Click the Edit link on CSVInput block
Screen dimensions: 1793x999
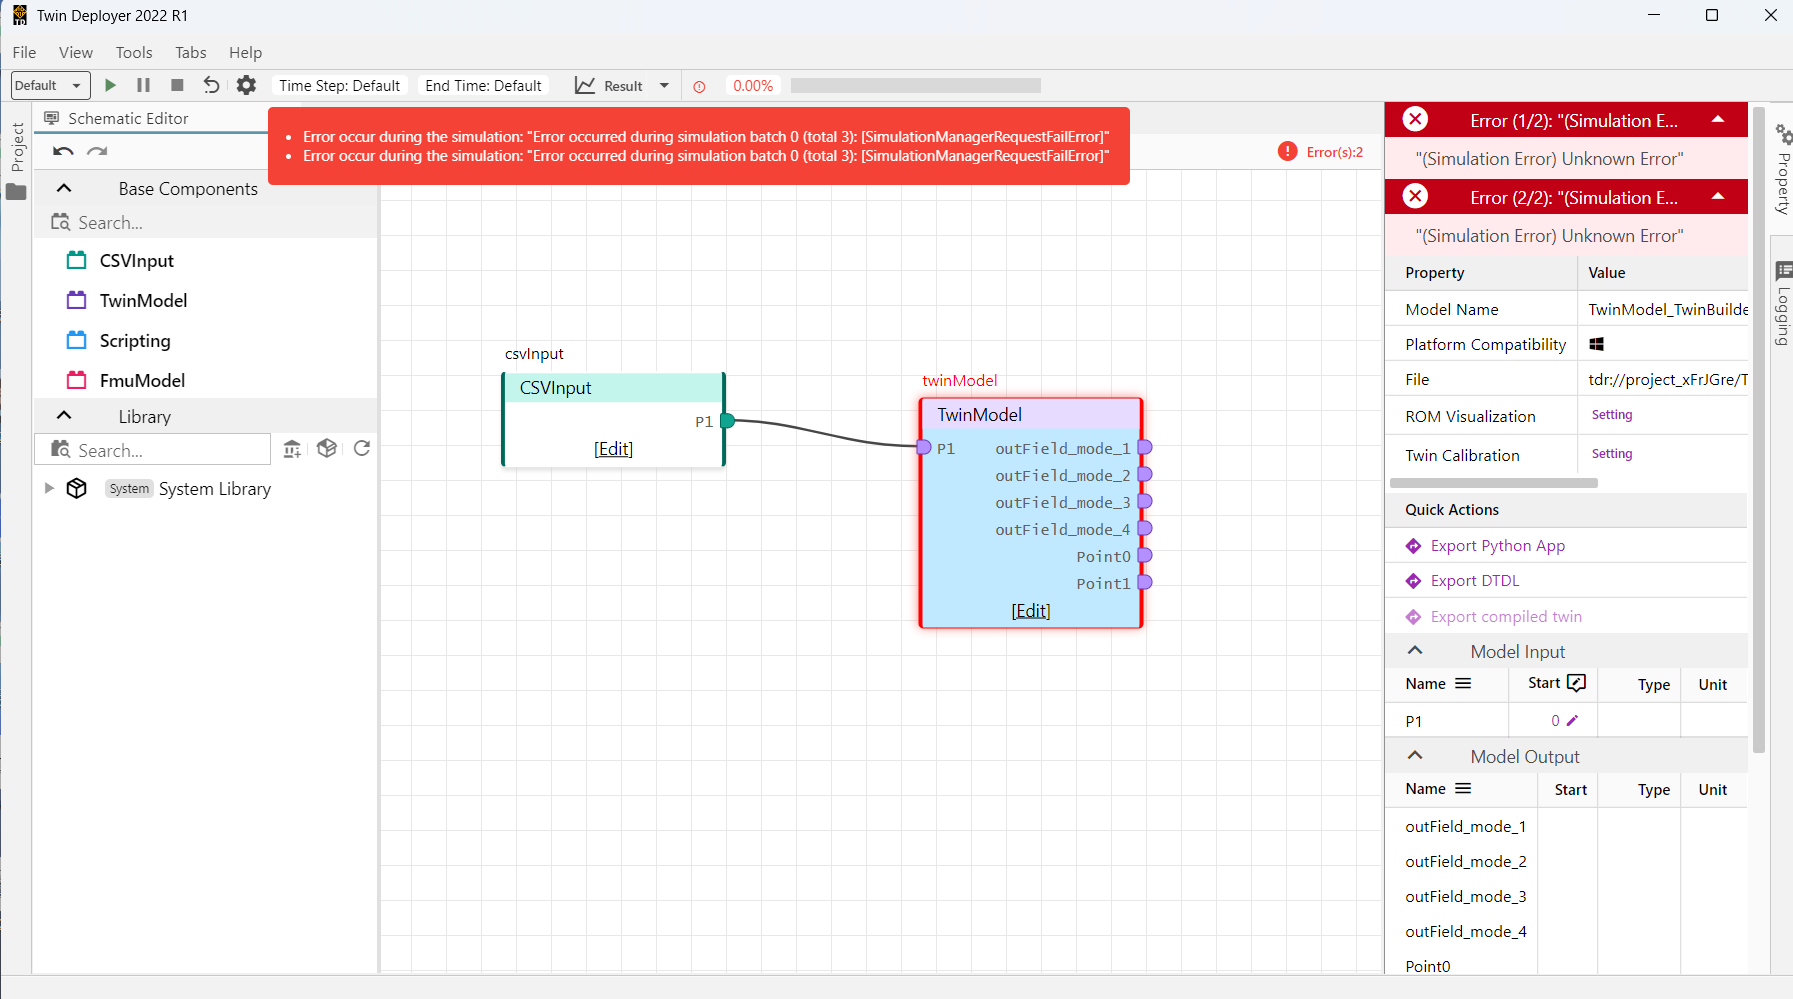tap(614, 449)
